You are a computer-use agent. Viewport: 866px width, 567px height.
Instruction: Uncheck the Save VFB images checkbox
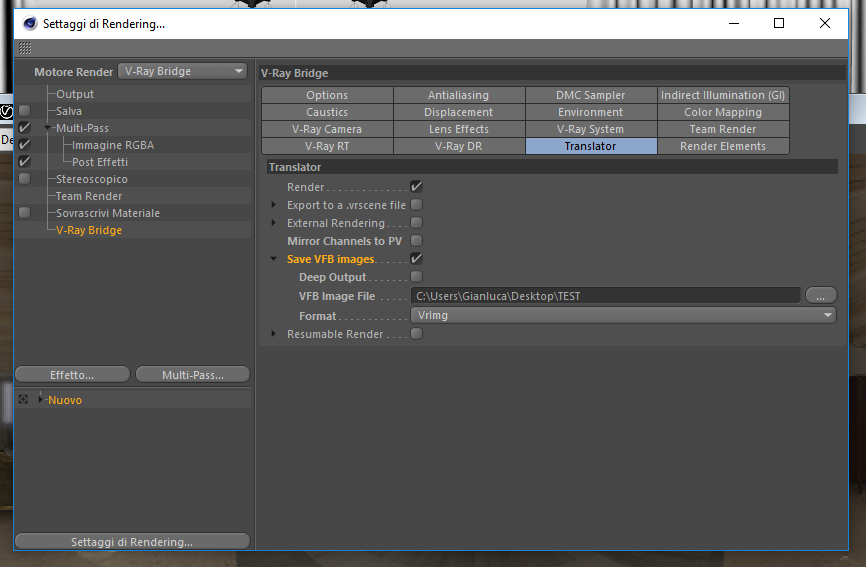tap(416, 258)
